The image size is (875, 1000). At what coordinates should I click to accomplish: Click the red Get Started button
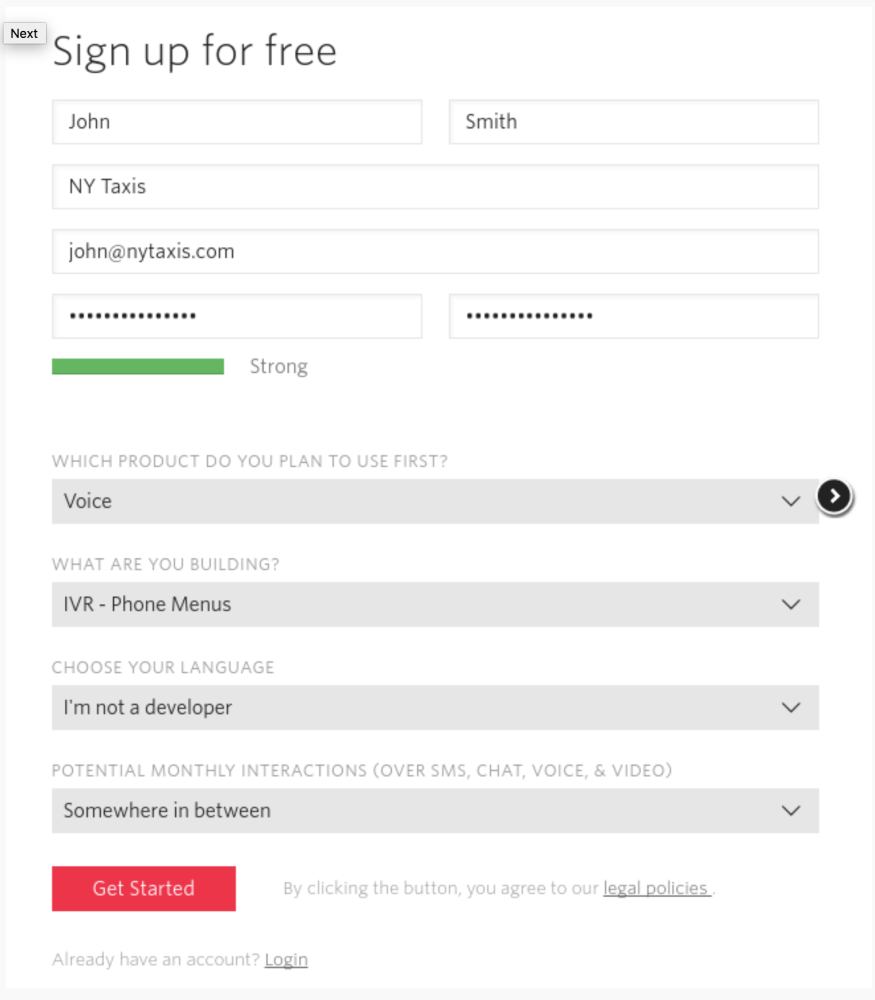click(x=144, y=888)
